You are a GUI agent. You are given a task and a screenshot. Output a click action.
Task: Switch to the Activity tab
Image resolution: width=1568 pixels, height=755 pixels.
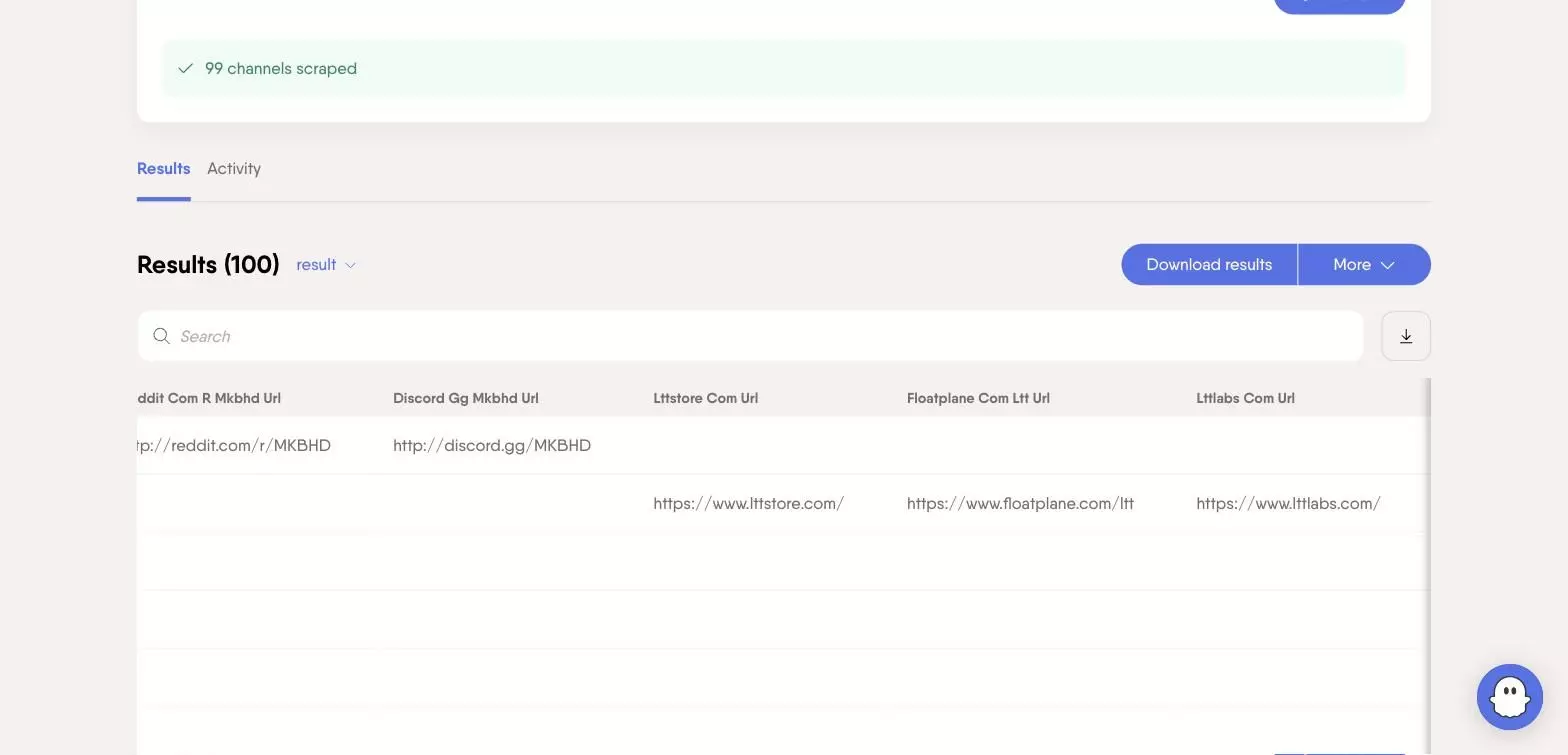234,169
